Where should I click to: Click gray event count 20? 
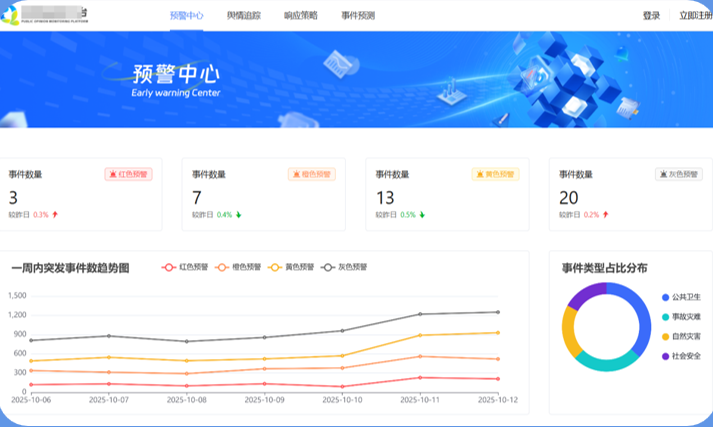point(568,198)
